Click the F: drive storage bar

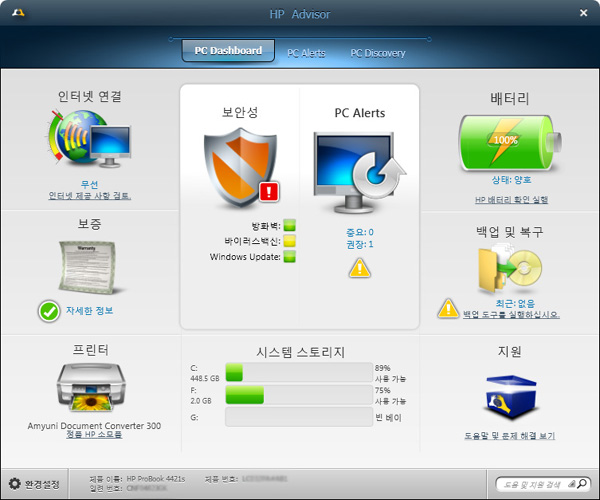point(299,395)
